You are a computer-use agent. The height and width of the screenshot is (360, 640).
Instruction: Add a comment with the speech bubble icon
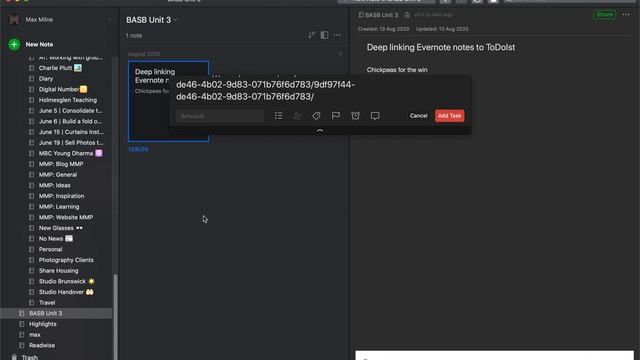pos(375,116)
